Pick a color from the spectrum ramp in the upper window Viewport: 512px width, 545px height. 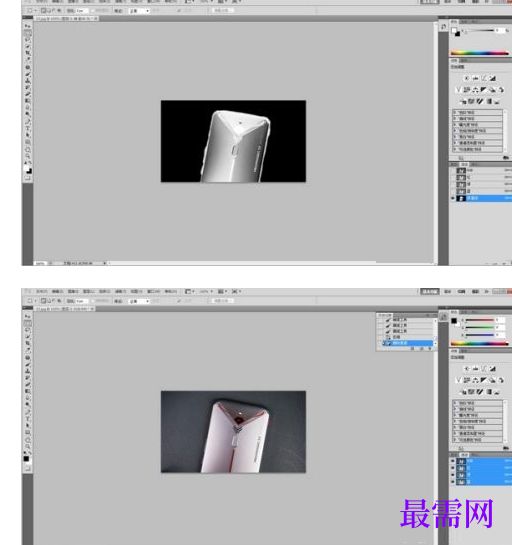coord(479,53)
